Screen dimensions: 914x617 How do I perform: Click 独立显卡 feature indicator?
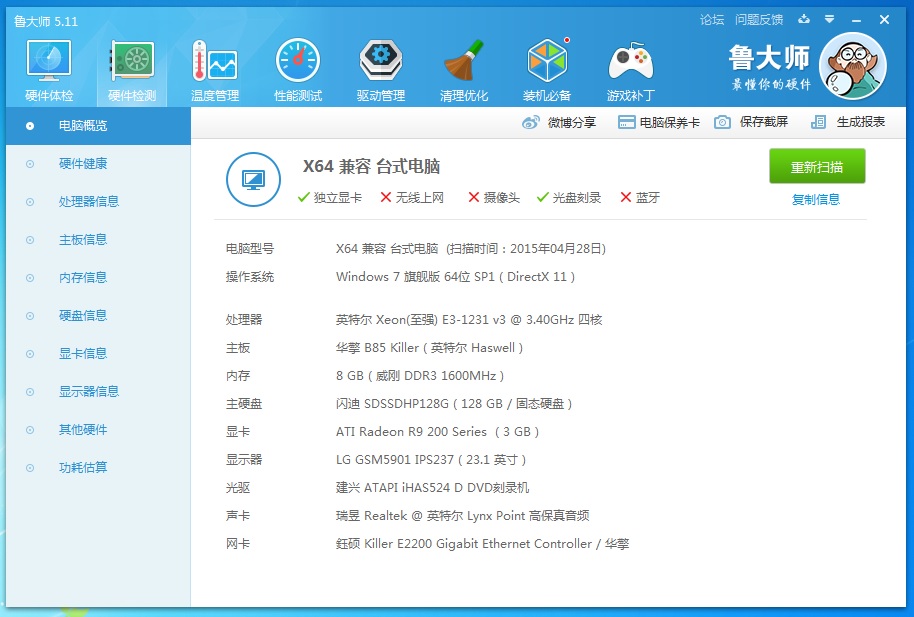[x=329, y=198]
